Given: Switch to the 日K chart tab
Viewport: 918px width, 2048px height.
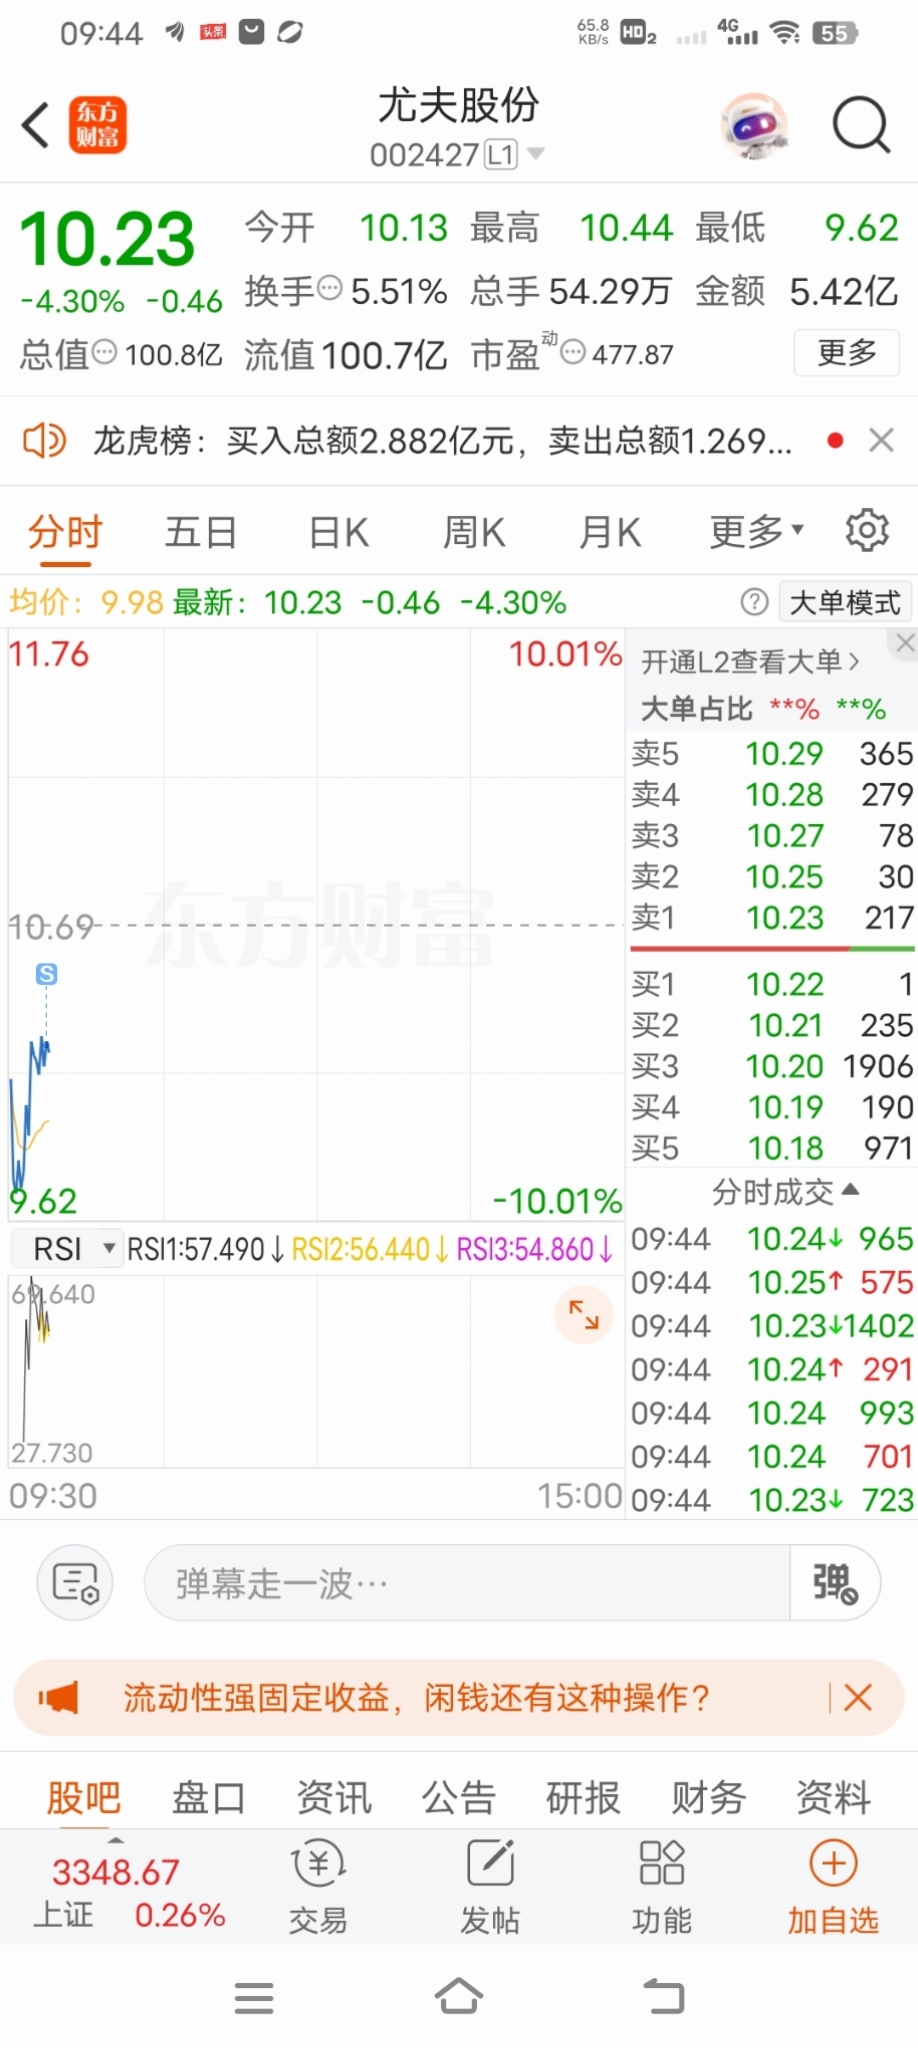Looking at the screenshot, I should click(338, 532).
